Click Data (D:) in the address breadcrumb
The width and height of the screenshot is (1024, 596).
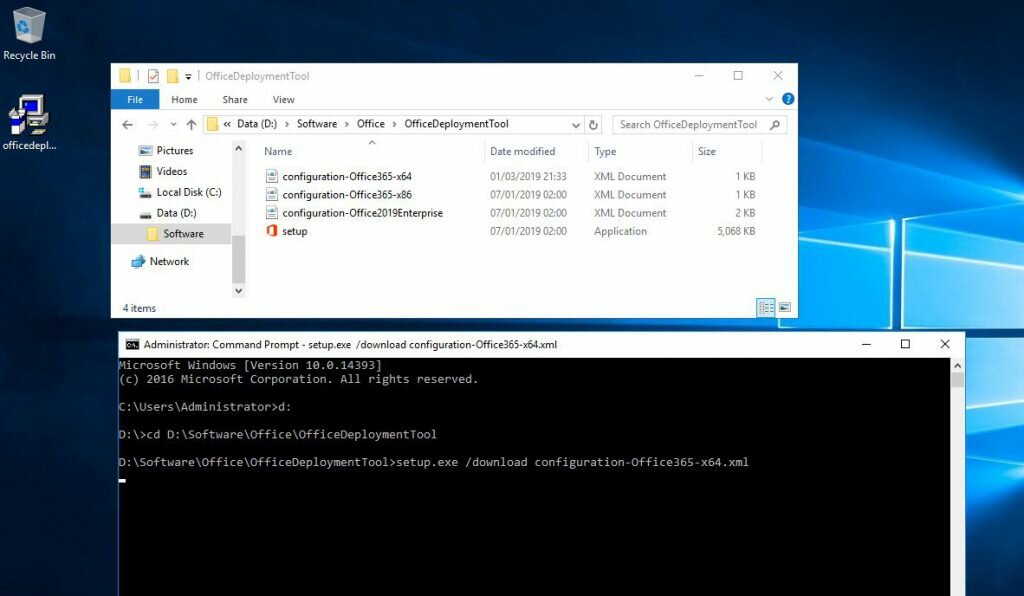click(x=257, y=124)
